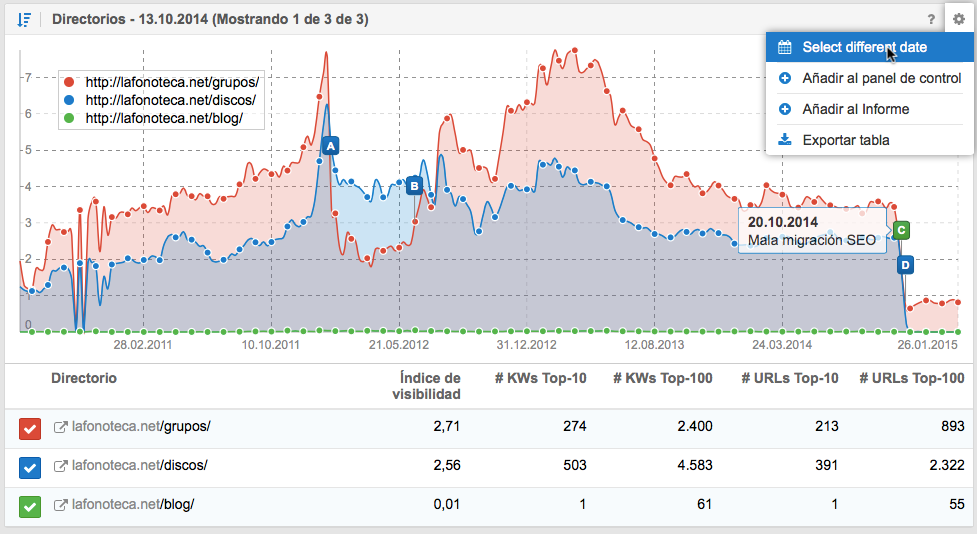This screenshot has width=977, height=534.
Task: Choose Añadir al panel de control
Action: (x=881, y=78)
